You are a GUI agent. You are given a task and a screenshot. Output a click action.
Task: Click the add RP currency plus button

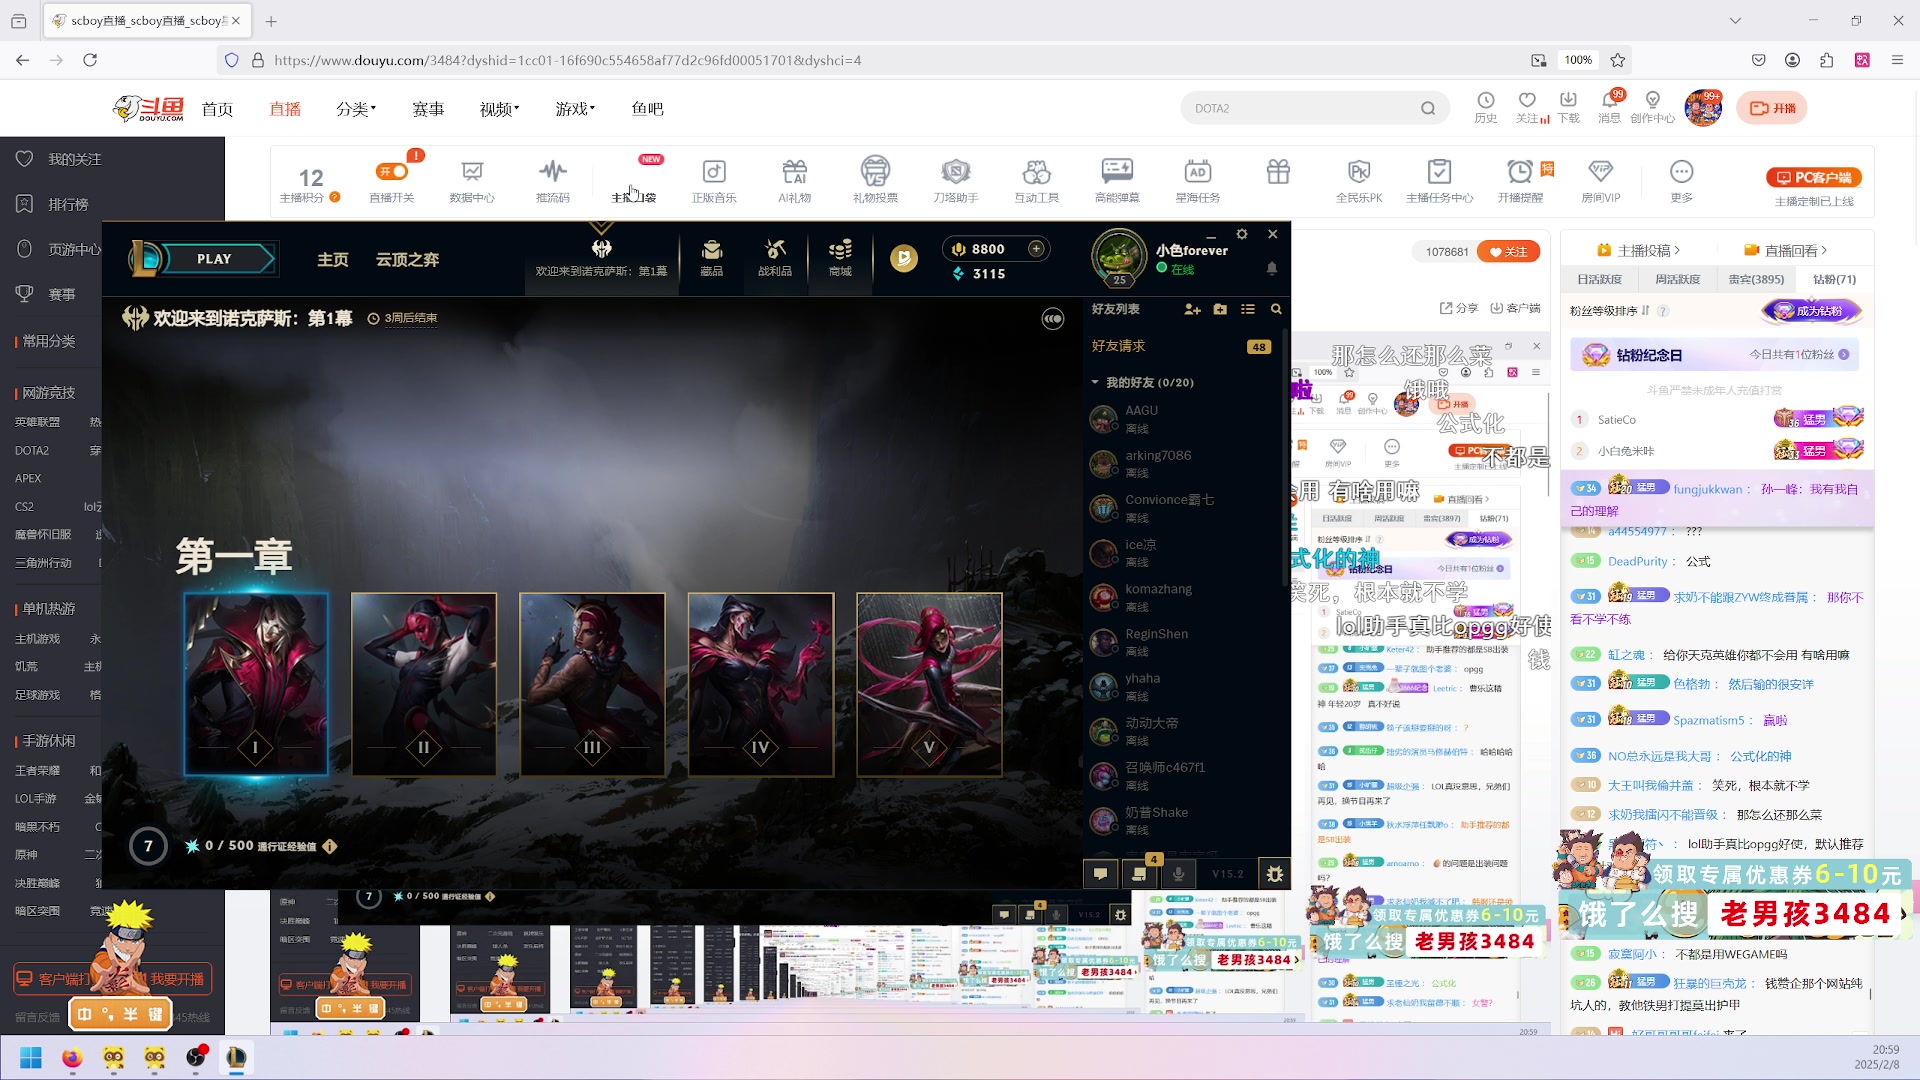(1037, 249)
